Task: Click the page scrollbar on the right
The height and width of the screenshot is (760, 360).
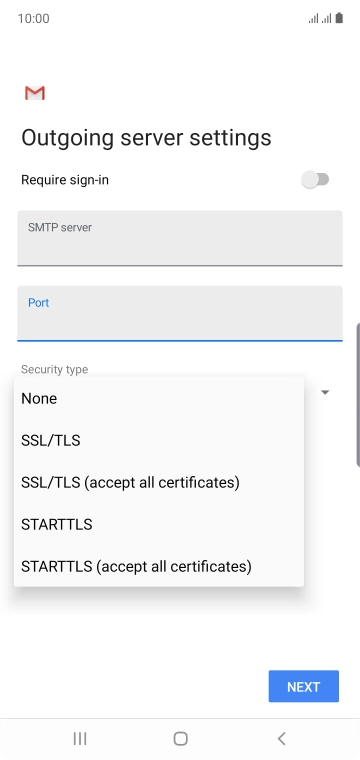Action: 358,394
